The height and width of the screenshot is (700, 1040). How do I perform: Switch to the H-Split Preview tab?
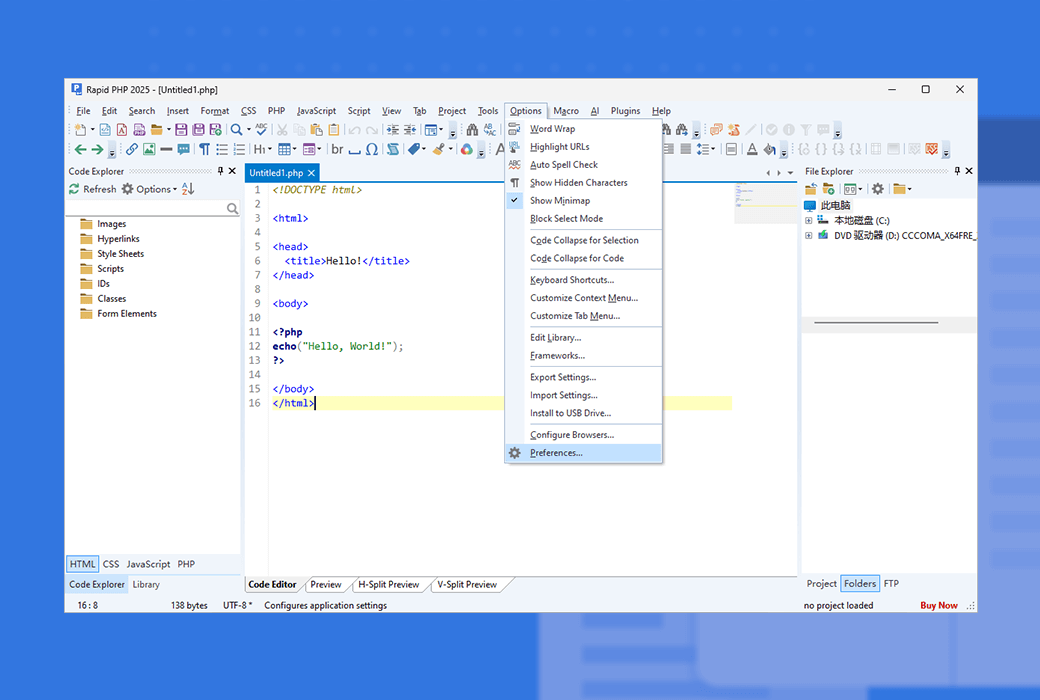pos(389,585)
